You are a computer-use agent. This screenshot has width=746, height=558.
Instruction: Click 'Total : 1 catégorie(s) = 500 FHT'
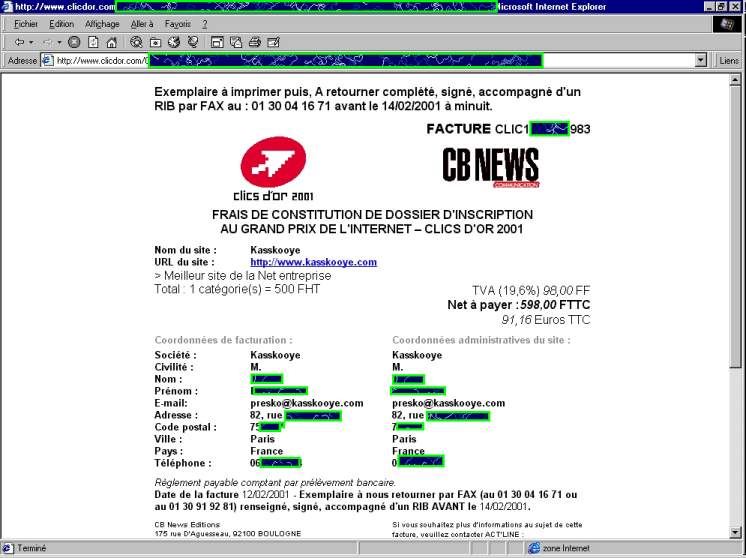click(x=237, y=289)
